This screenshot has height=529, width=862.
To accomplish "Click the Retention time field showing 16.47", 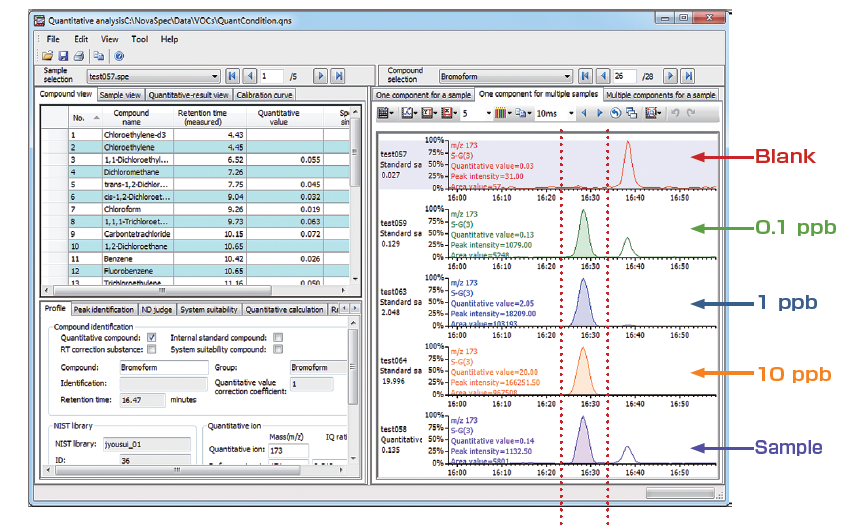I will point(142,400).
